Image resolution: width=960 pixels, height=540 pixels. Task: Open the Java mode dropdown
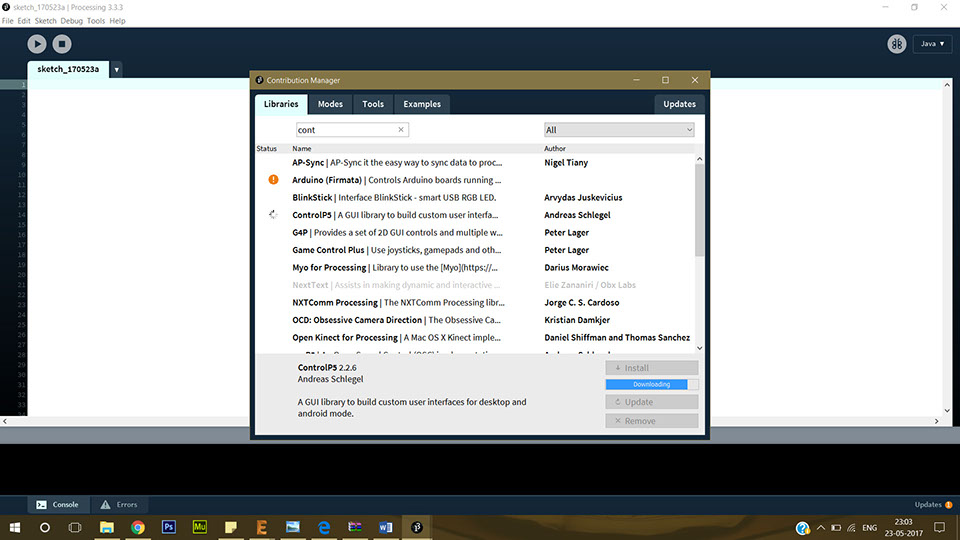[932, 43]
